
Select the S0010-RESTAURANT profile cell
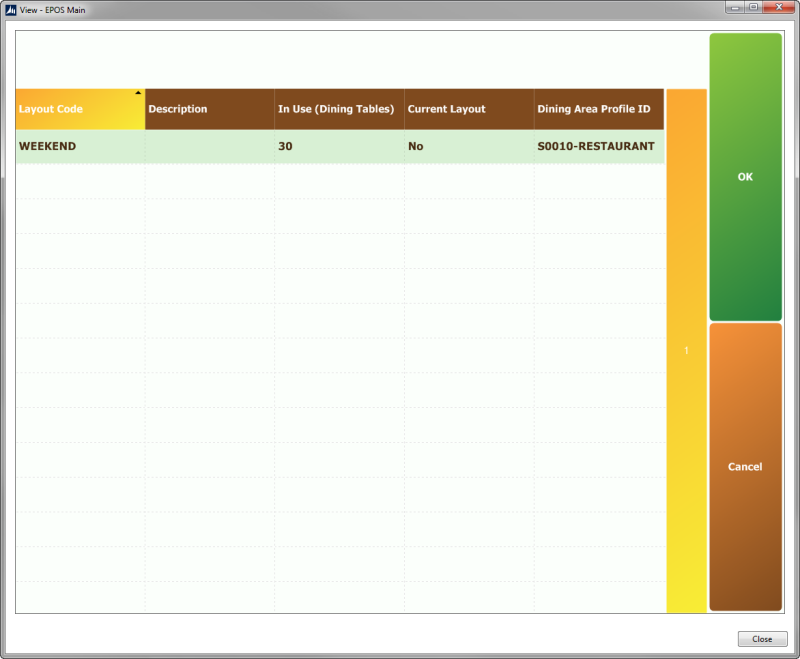(x=598, y=146)
